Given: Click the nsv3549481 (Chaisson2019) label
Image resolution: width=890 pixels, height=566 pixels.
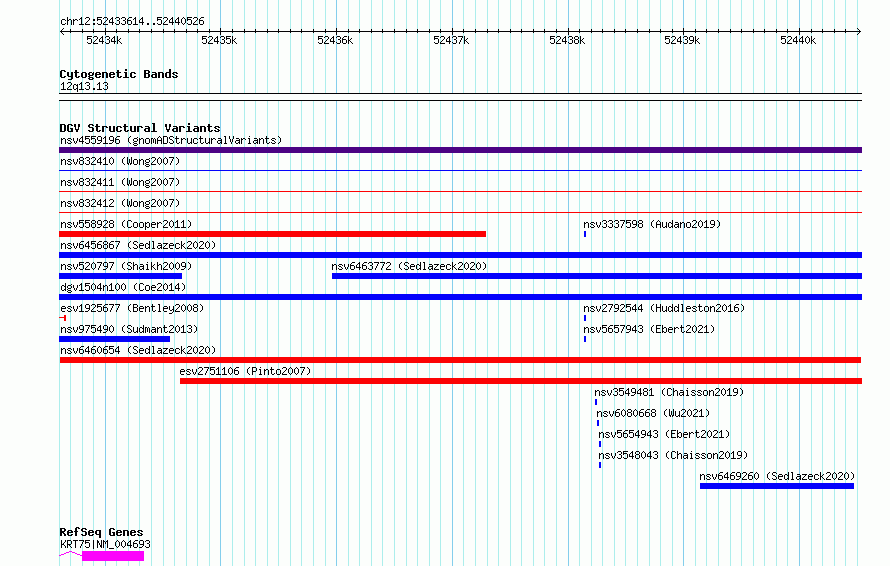Looking at the screenshot, I should (669, 392).
